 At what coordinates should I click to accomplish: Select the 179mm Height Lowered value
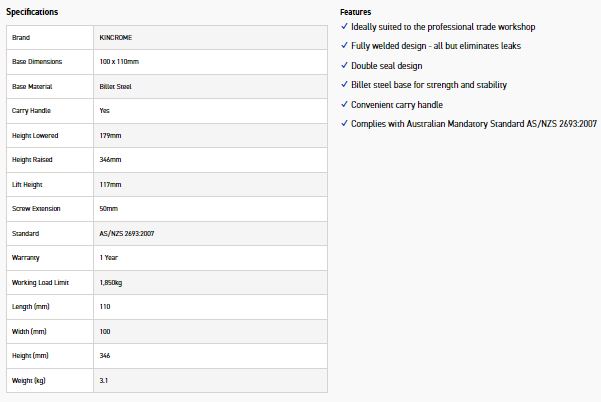109,136
